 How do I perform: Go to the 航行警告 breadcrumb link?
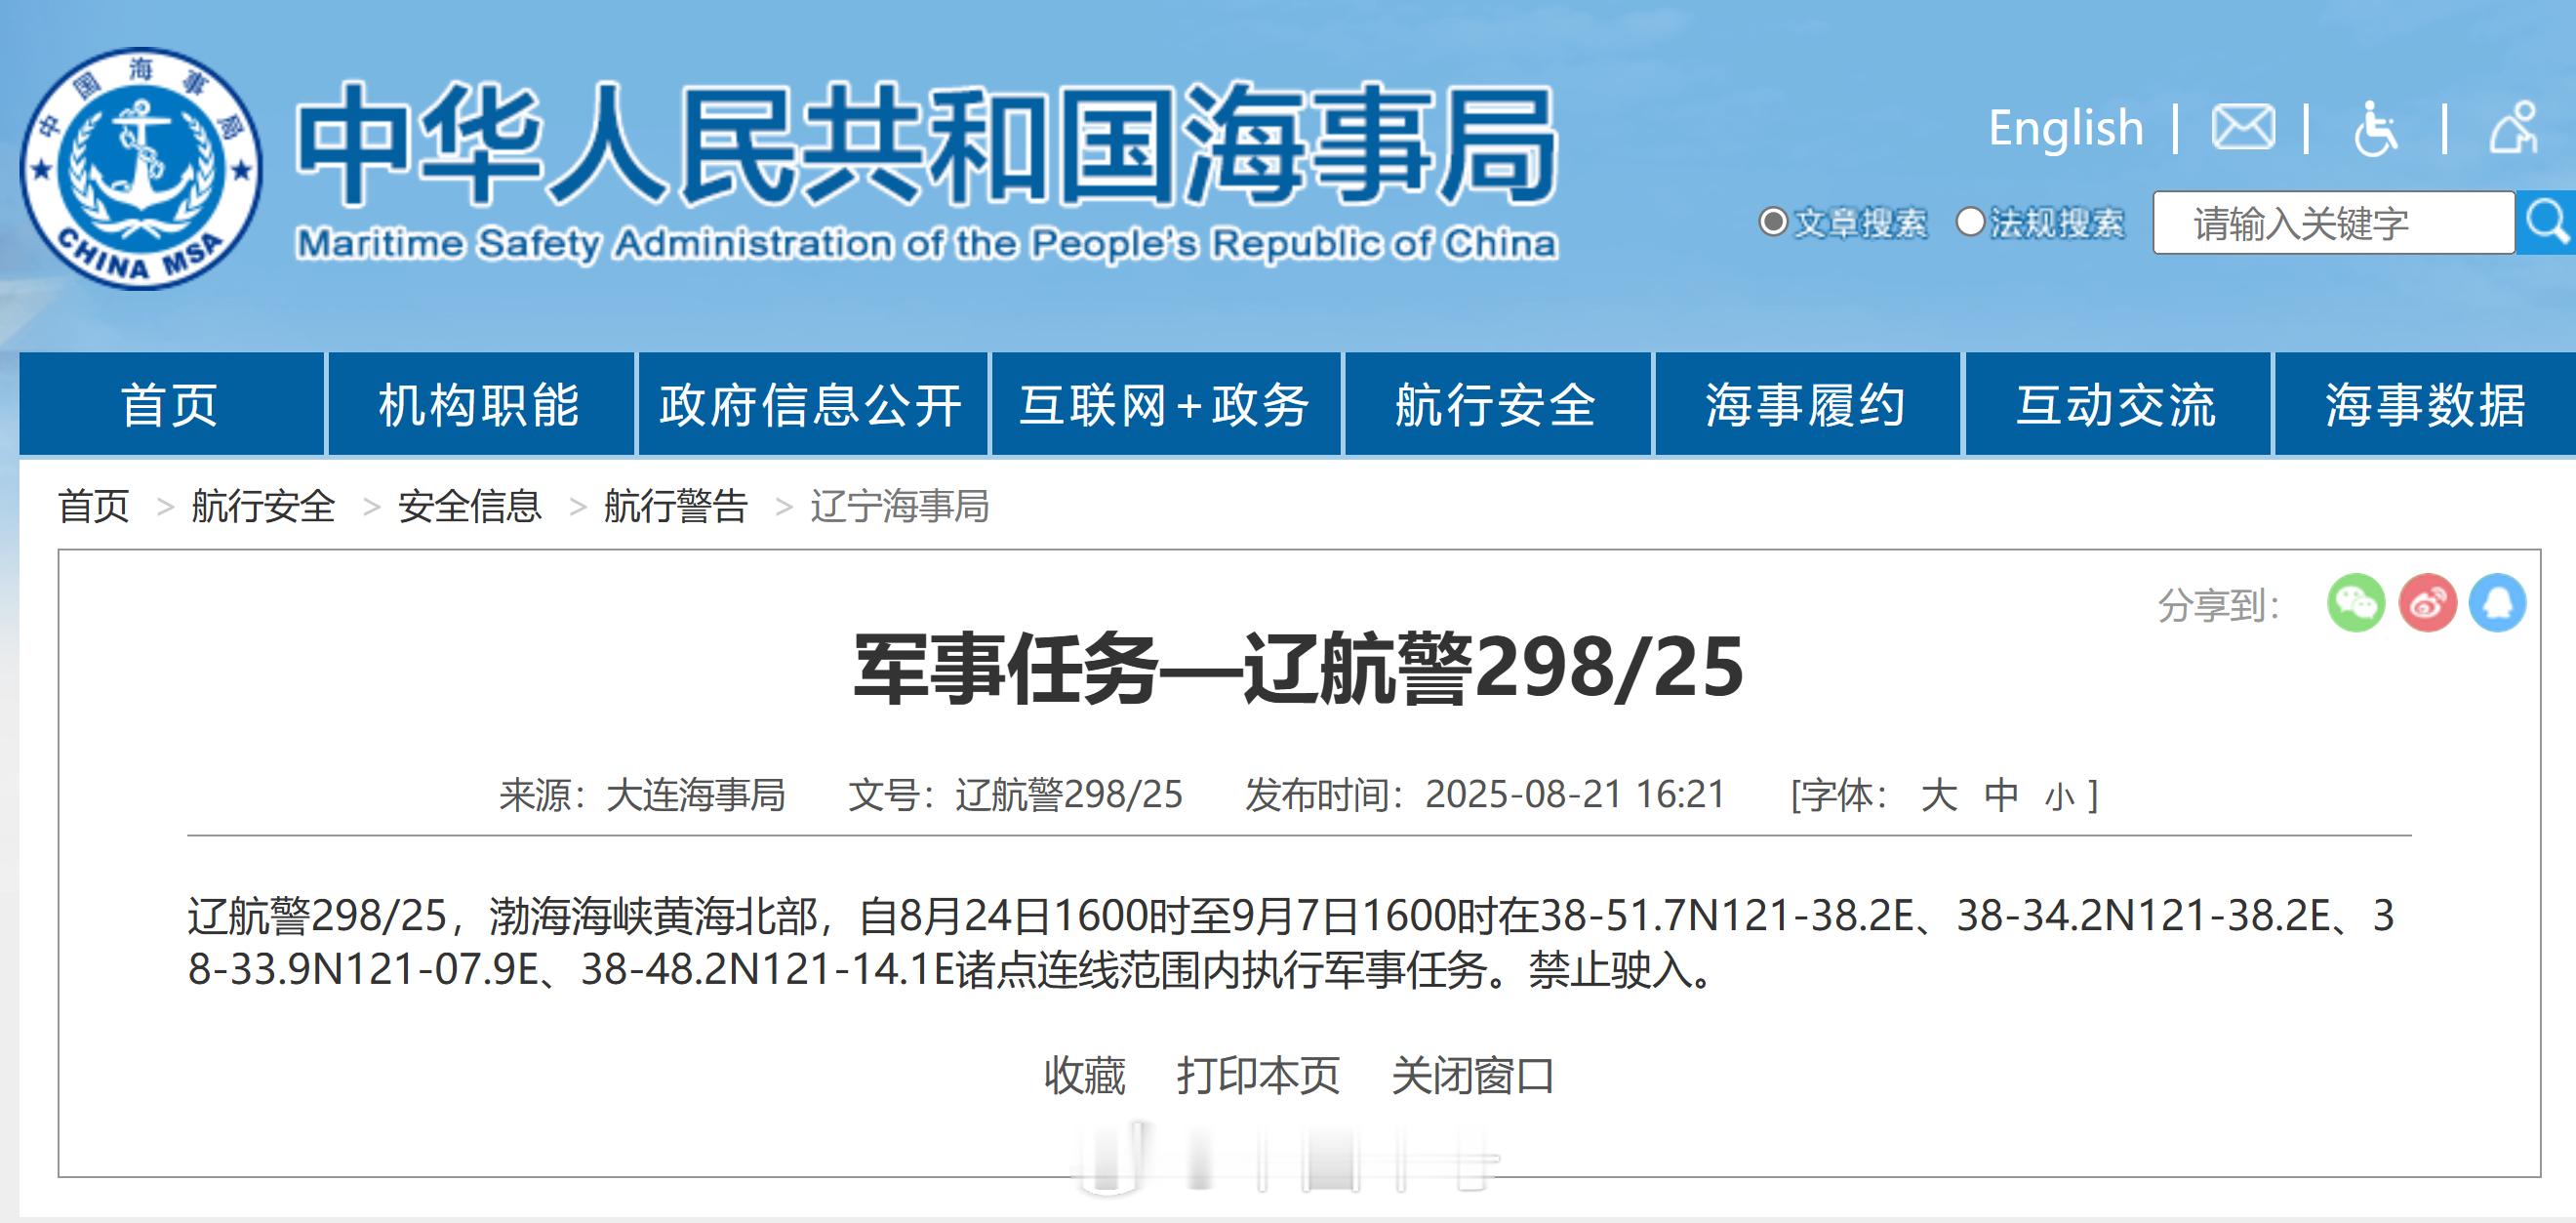click(x=676, y=506)
